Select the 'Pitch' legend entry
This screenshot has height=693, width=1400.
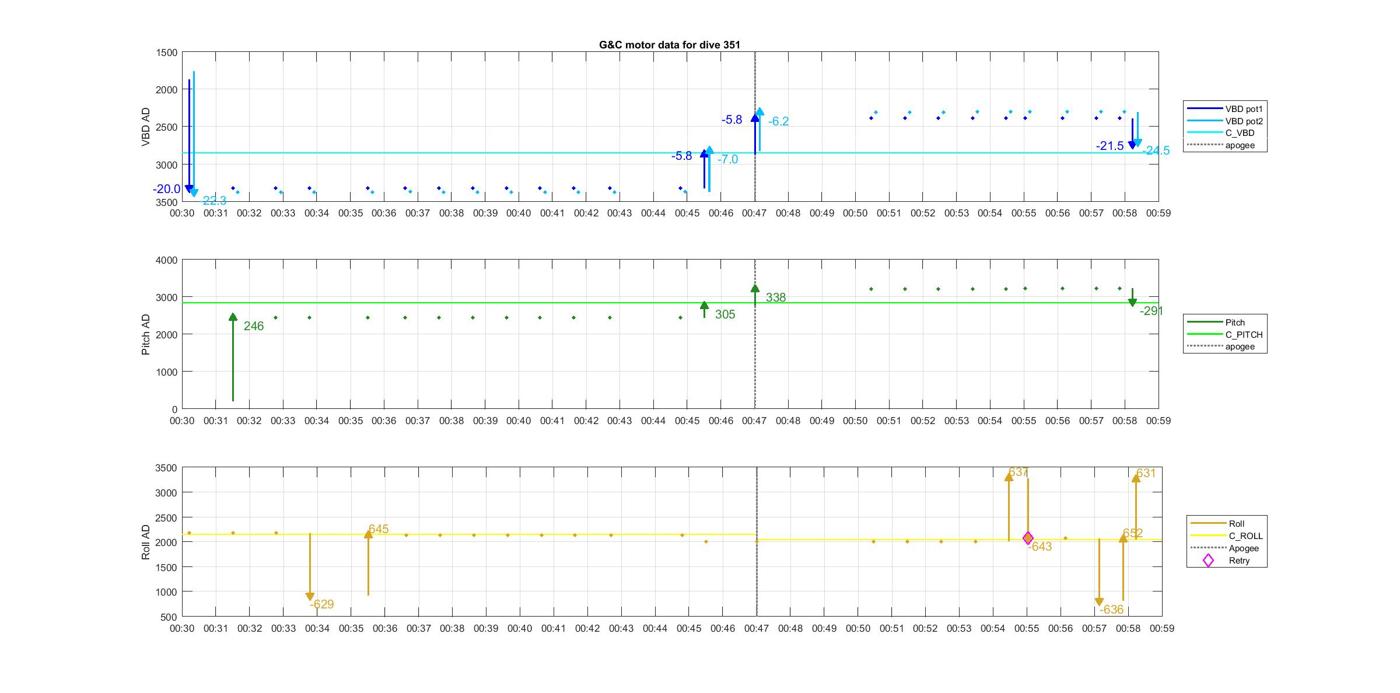[1218, 322]
